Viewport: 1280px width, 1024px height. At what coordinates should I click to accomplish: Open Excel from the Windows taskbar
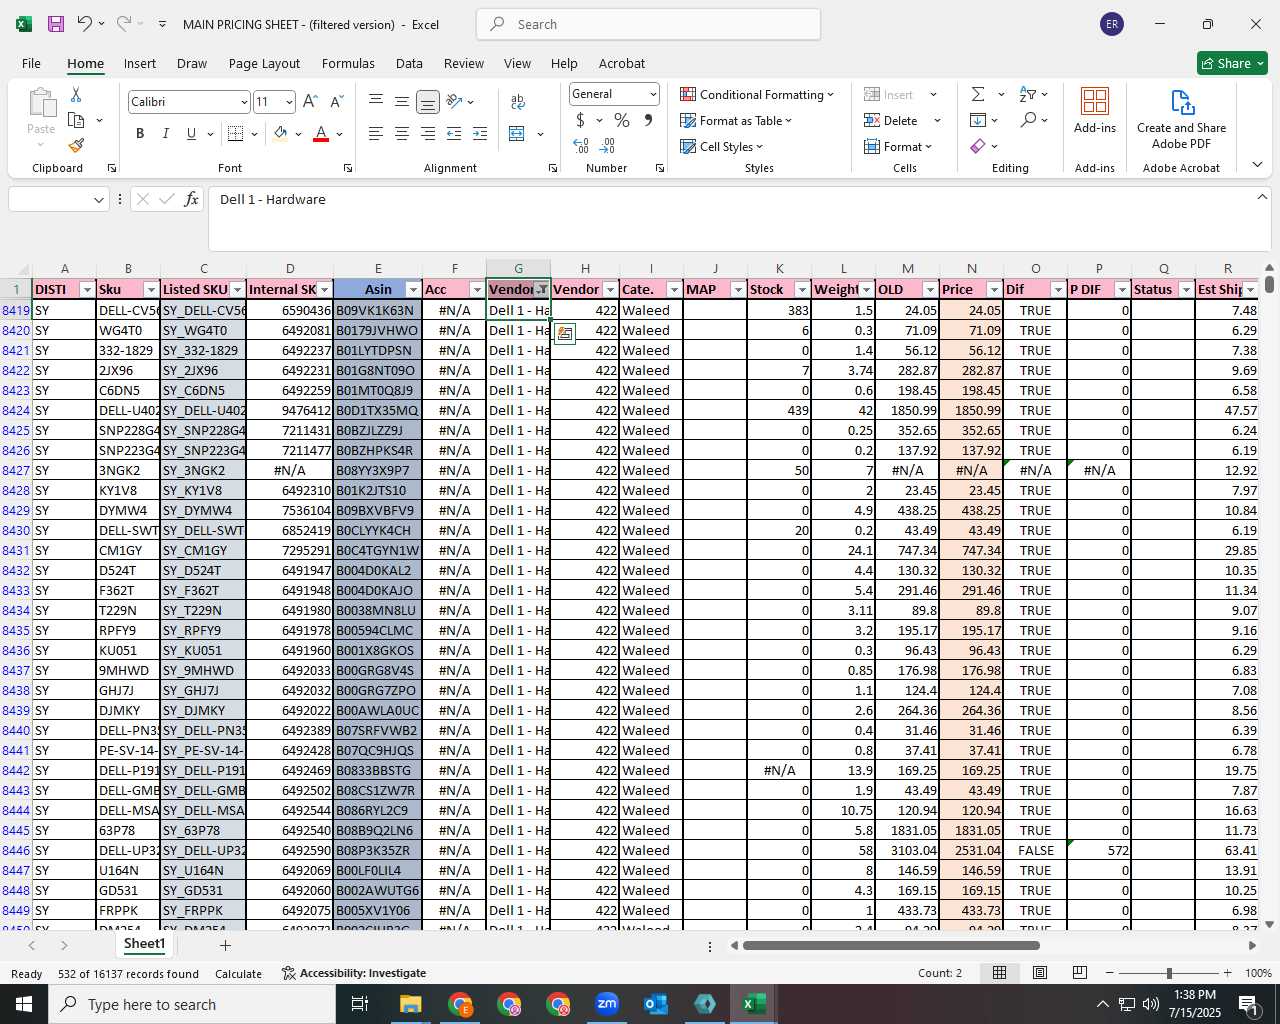pyautogui.click(x=754, y=1004)
